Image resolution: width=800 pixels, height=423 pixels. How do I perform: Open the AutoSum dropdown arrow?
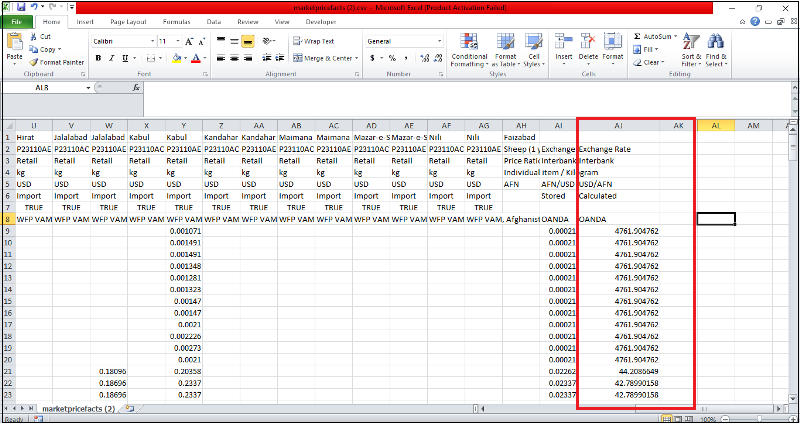(677, 36)
